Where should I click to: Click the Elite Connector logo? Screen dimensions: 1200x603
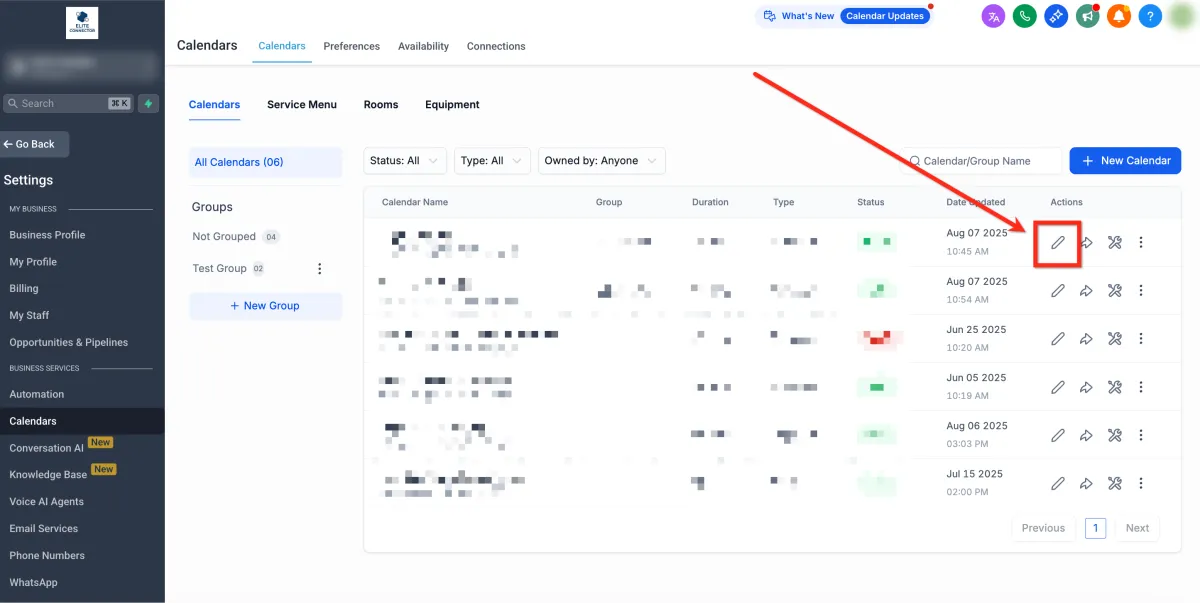82,23
